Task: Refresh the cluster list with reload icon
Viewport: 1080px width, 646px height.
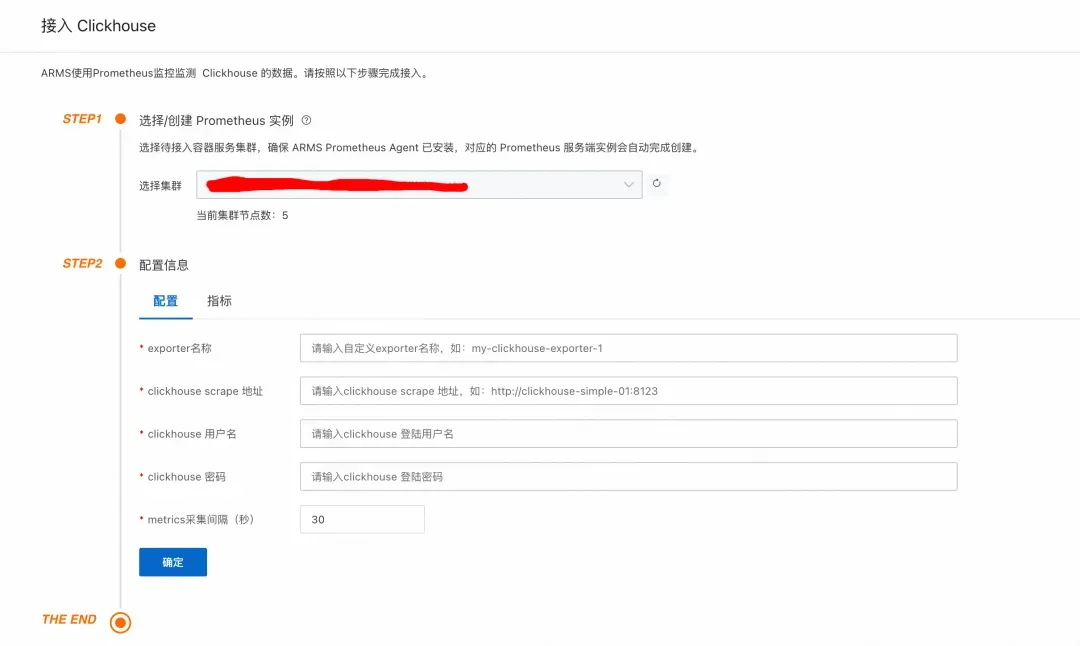Action: (x=656, y=183)
